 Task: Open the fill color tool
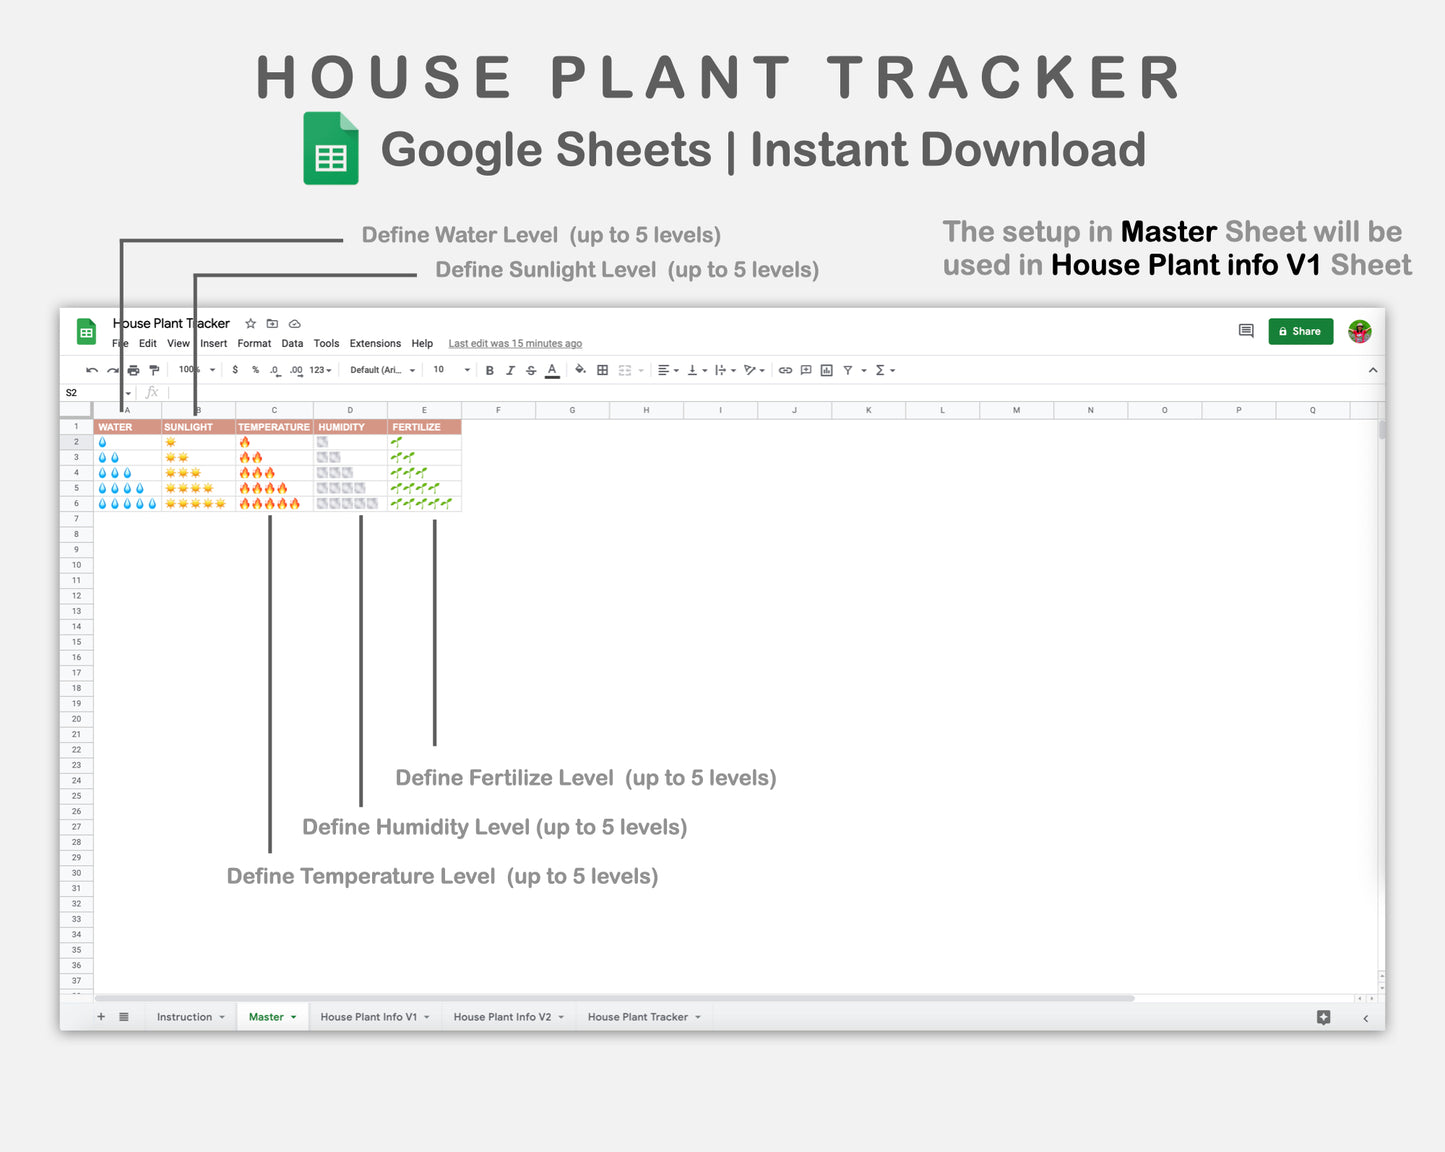580,370
